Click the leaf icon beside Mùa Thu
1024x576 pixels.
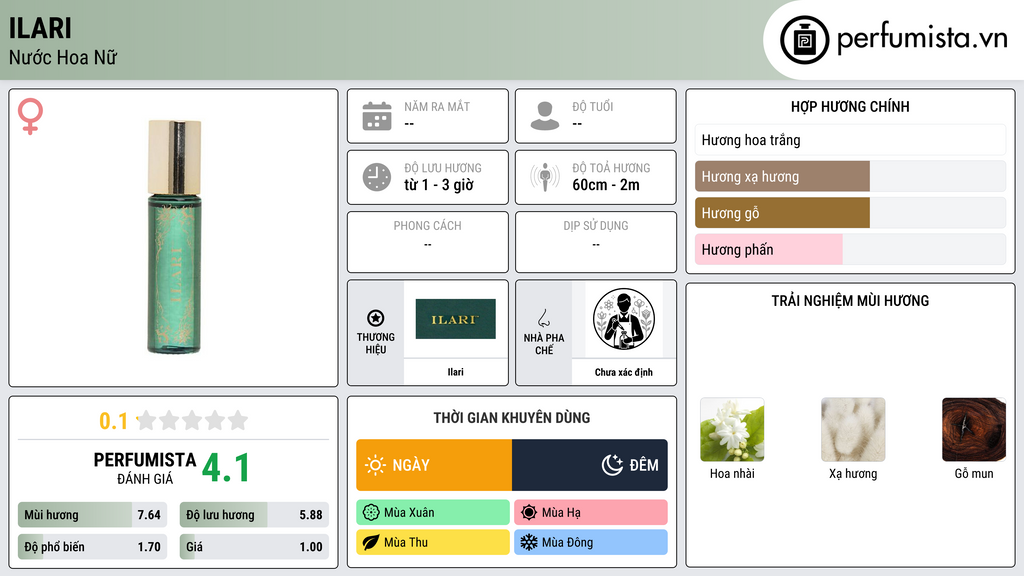(371, 542)
